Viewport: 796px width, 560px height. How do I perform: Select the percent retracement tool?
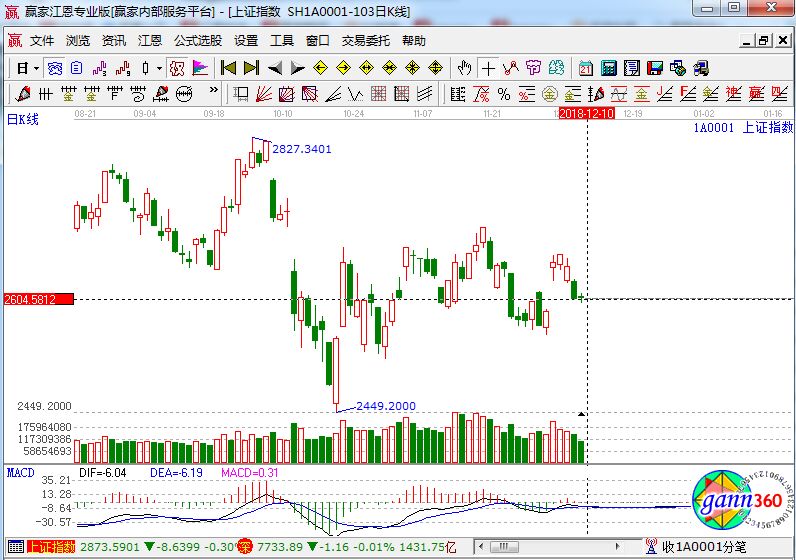point(503,94)
